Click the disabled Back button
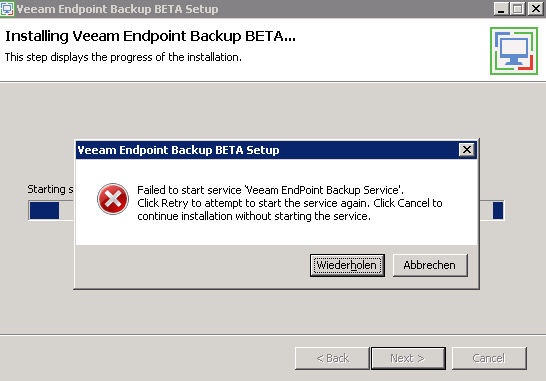 [332, 358]
